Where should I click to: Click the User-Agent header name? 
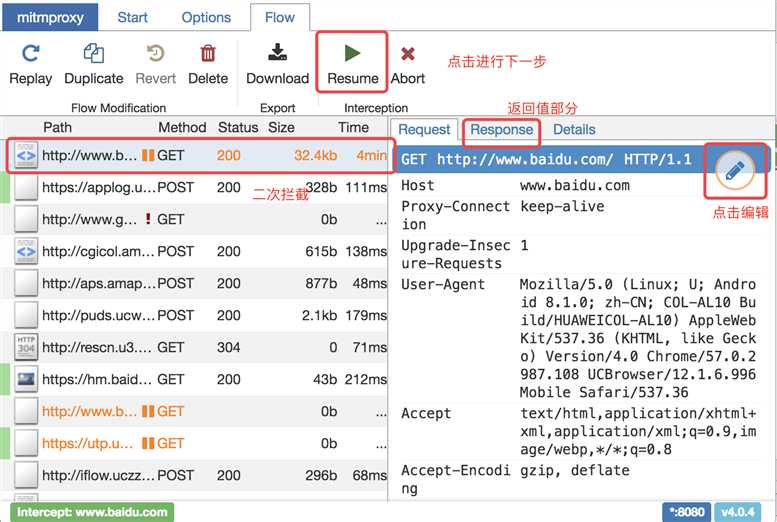coord(443,284)
